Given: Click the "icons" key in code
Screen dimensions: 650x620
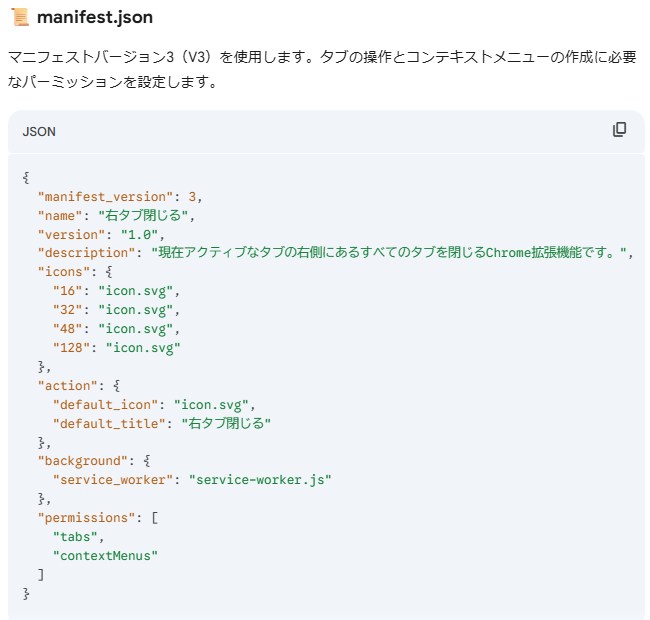Looking at the screenshot, I should pos(63,271).
